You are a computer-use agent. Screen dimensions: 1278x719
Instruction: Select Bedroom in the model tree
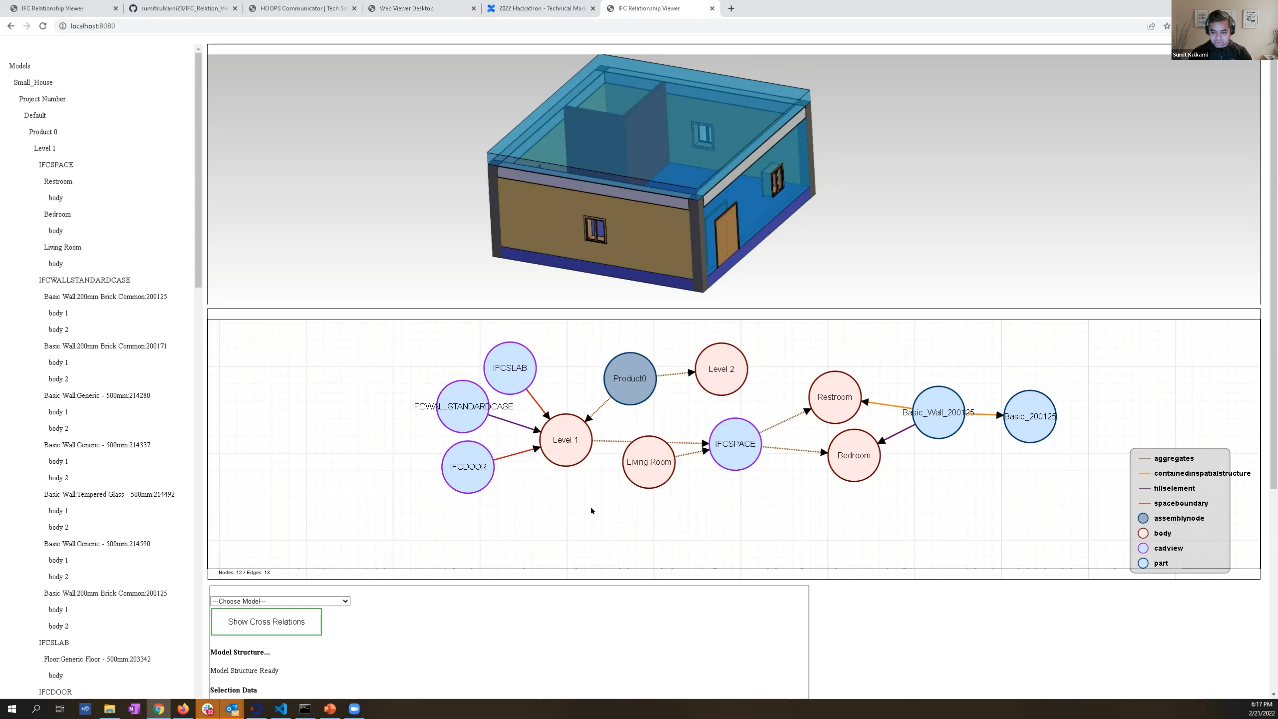(x=57, y=214)
